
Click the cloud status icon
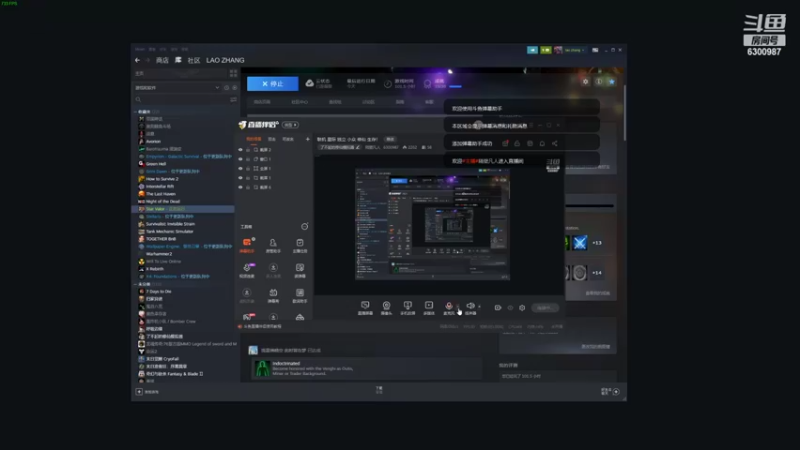(309, 83)
